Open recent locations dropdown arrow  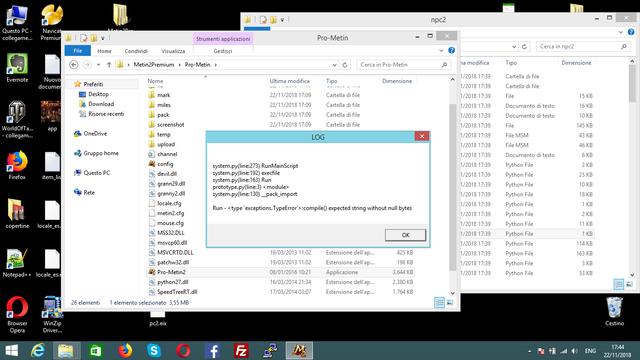tap(98, 64)
